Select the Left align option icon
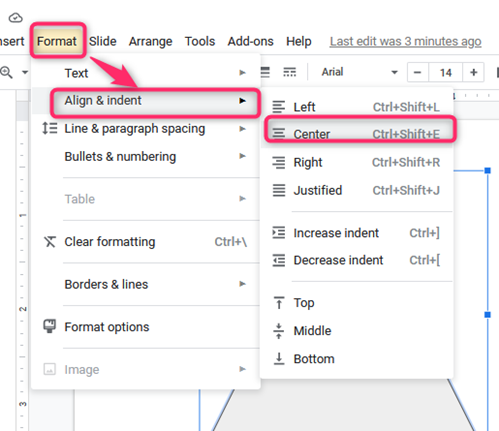 [x=279, y=107]
